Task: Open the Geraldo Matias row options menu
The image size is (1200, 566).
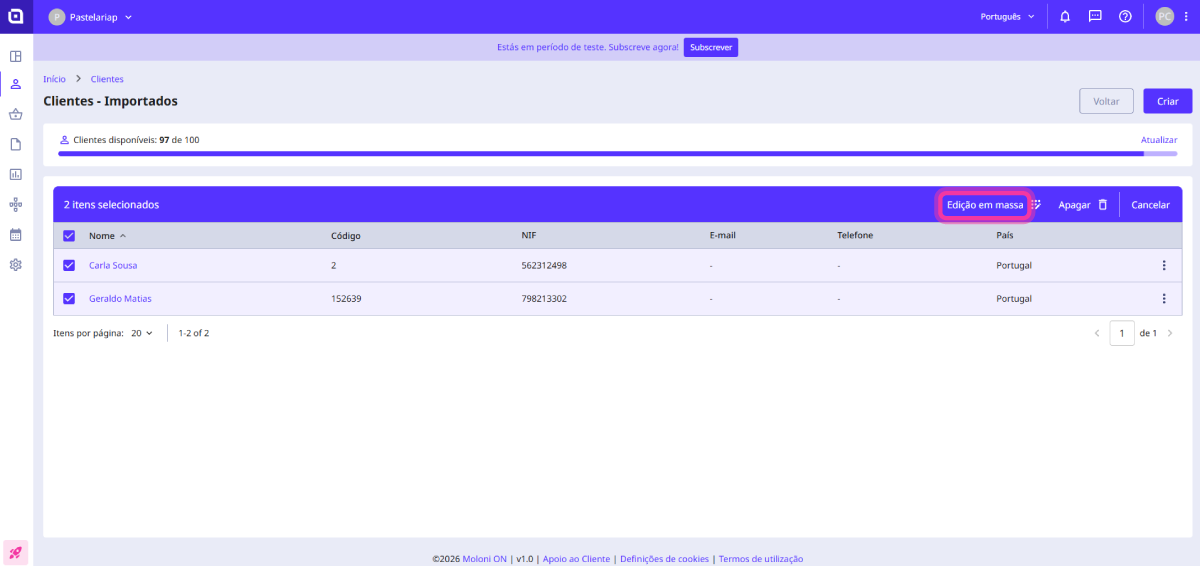Action: coord(1163,299)
